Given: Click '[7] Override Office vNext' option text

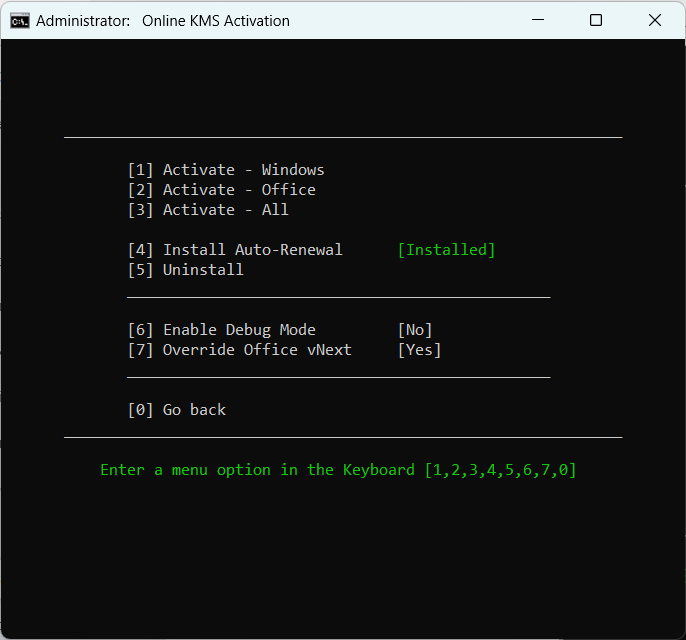Looking at the screenshot, I should (240, 350).
